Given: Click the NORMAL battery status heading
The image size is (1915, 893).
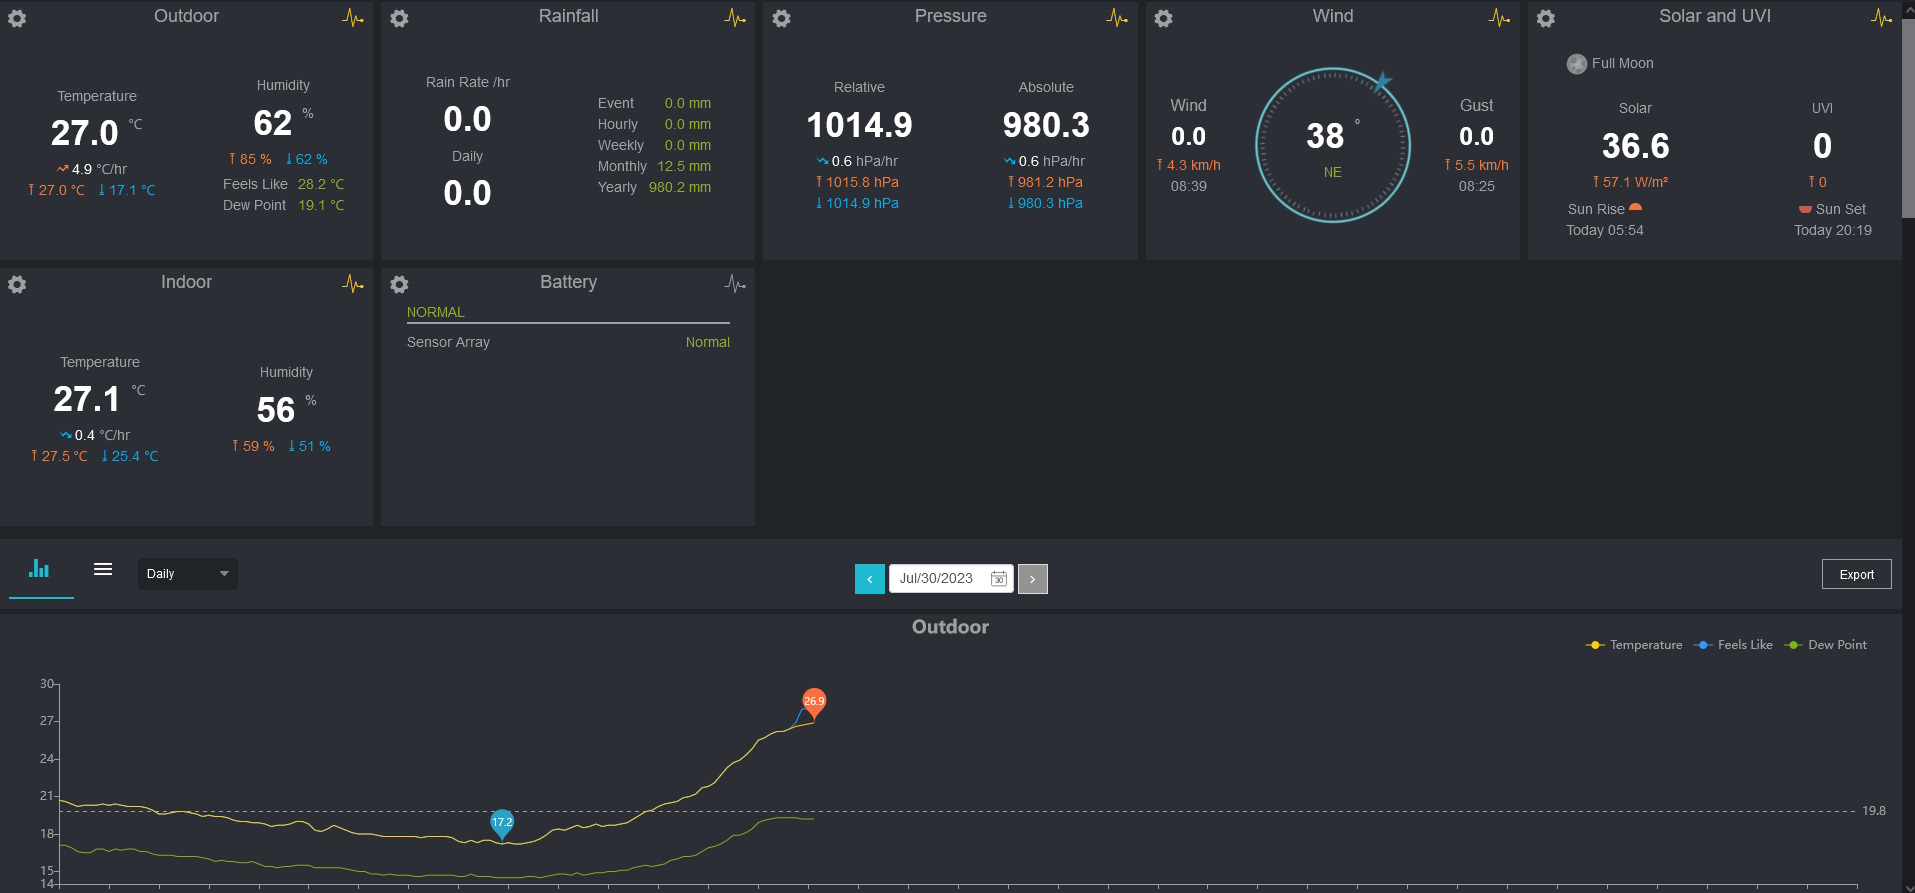Looking at the screenshot, I should point(436,312).
